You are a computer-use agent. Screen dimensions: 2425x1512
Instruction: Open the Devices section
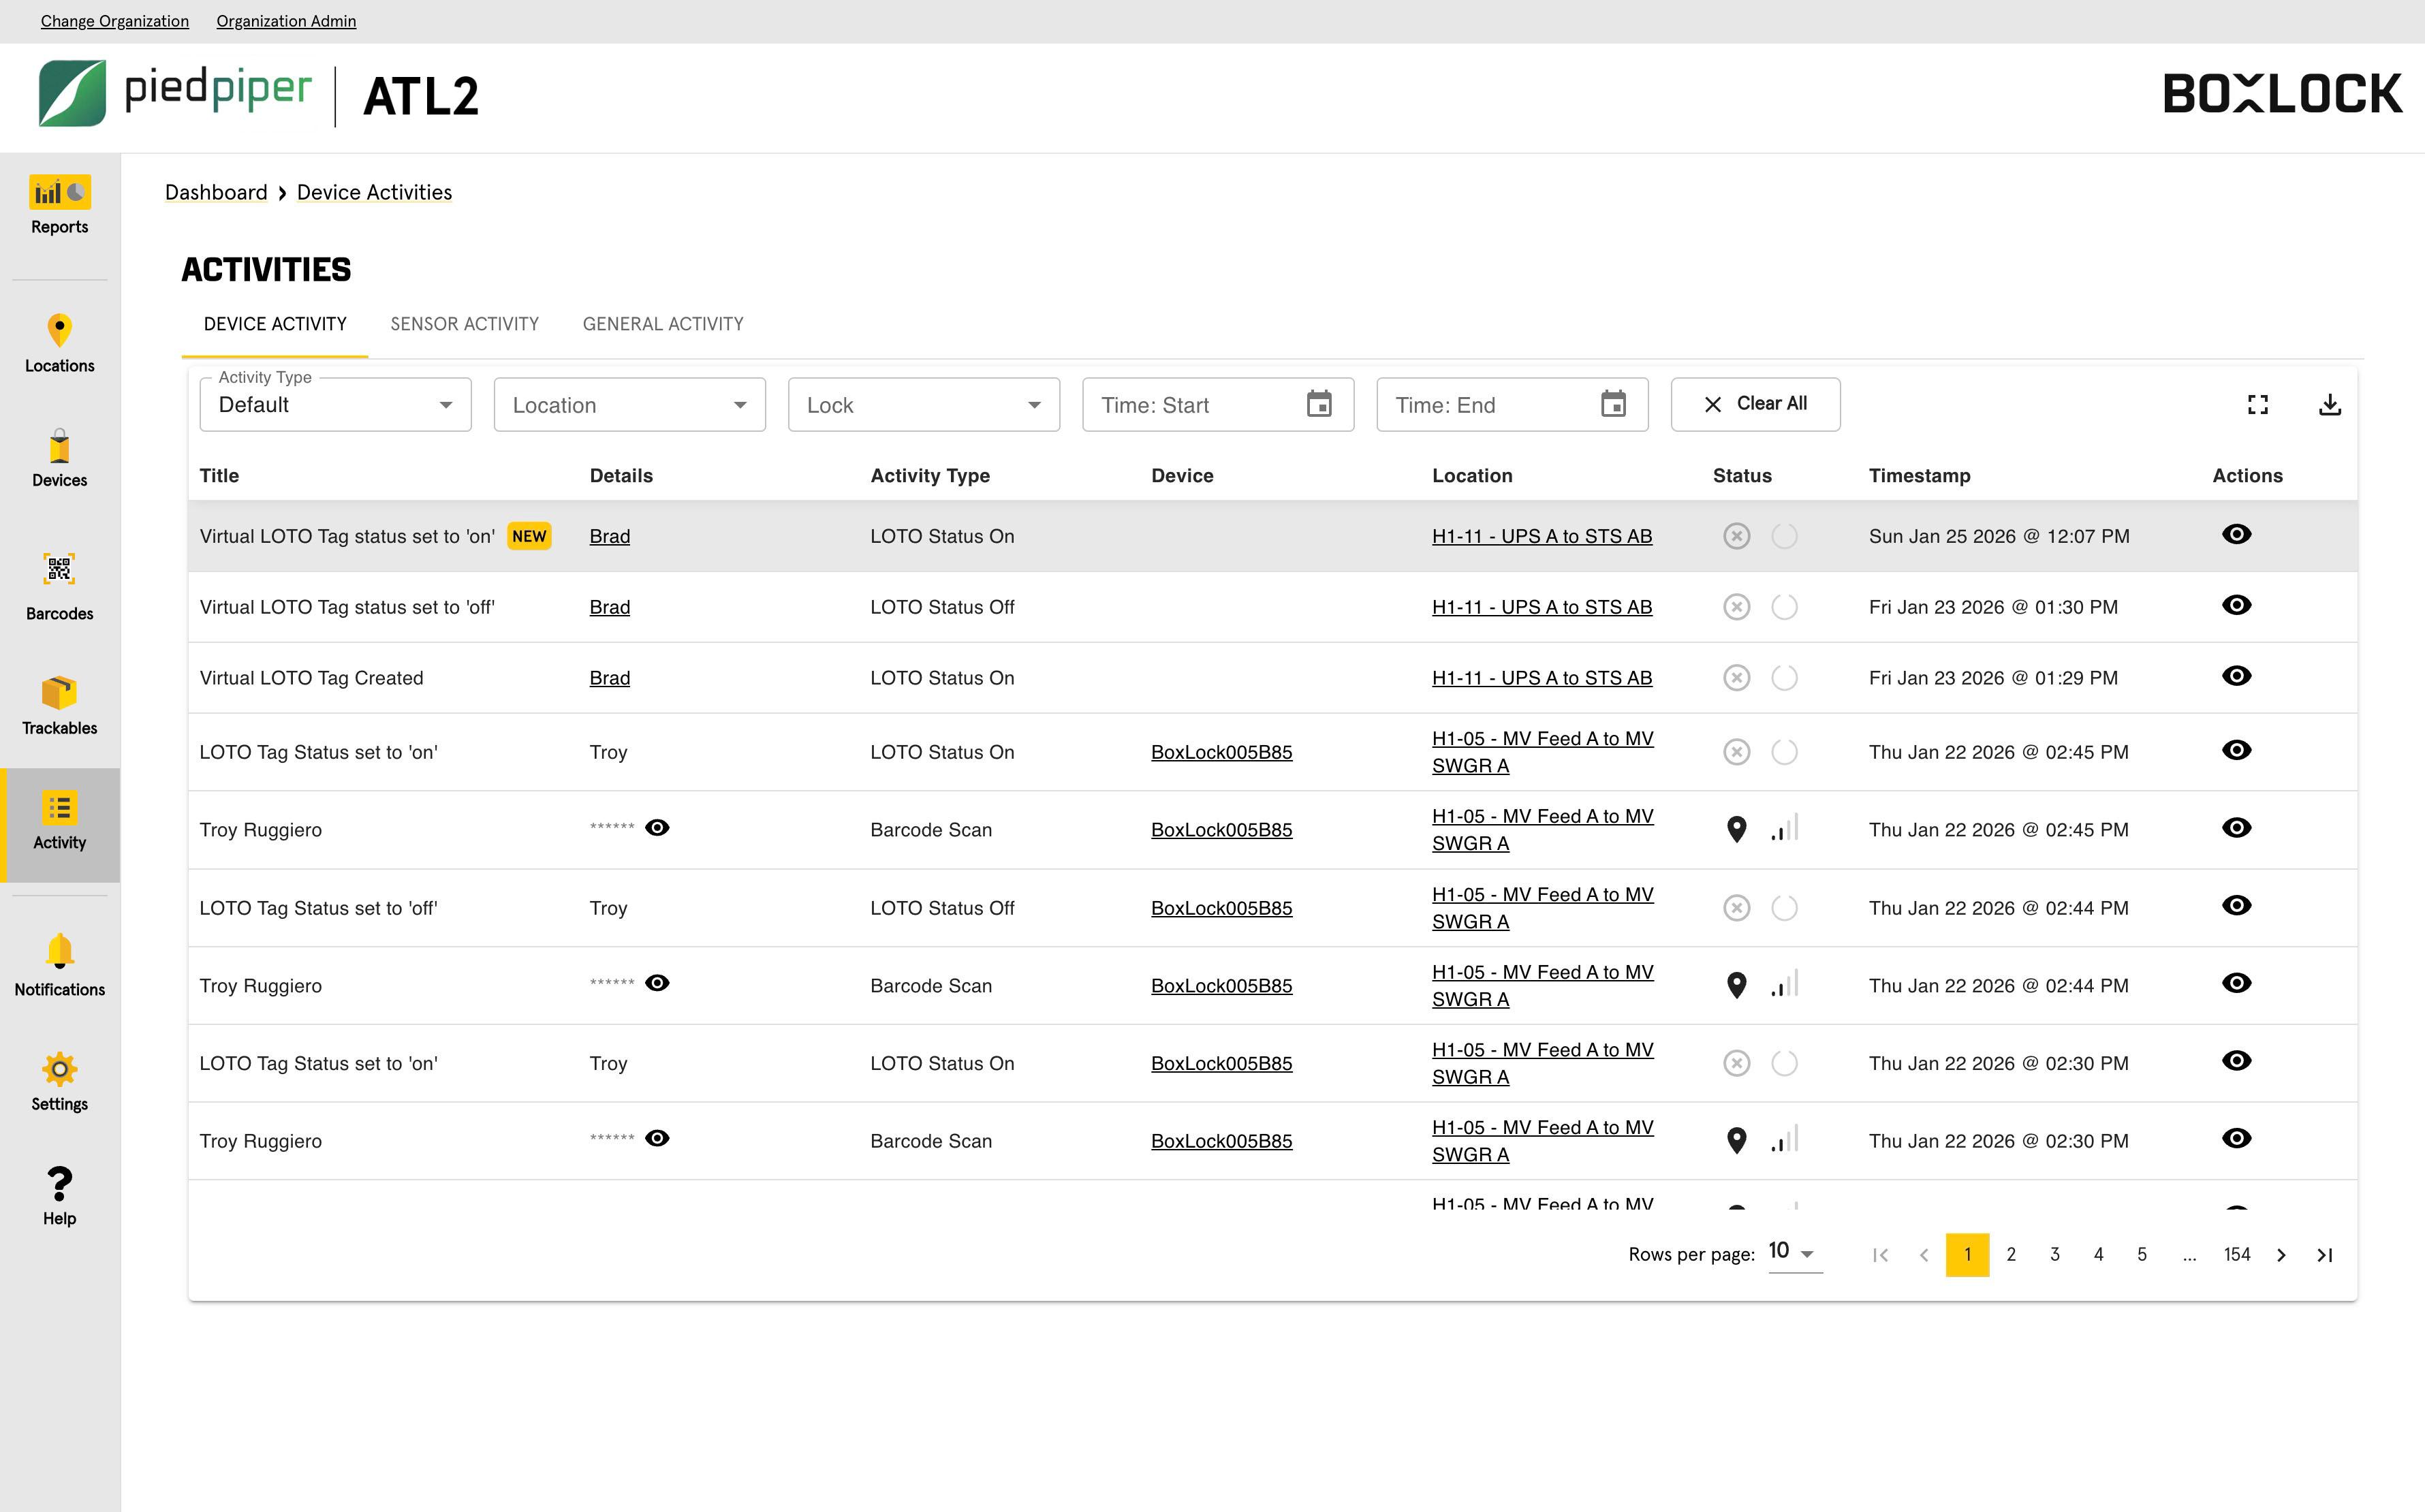pos(59,458)
